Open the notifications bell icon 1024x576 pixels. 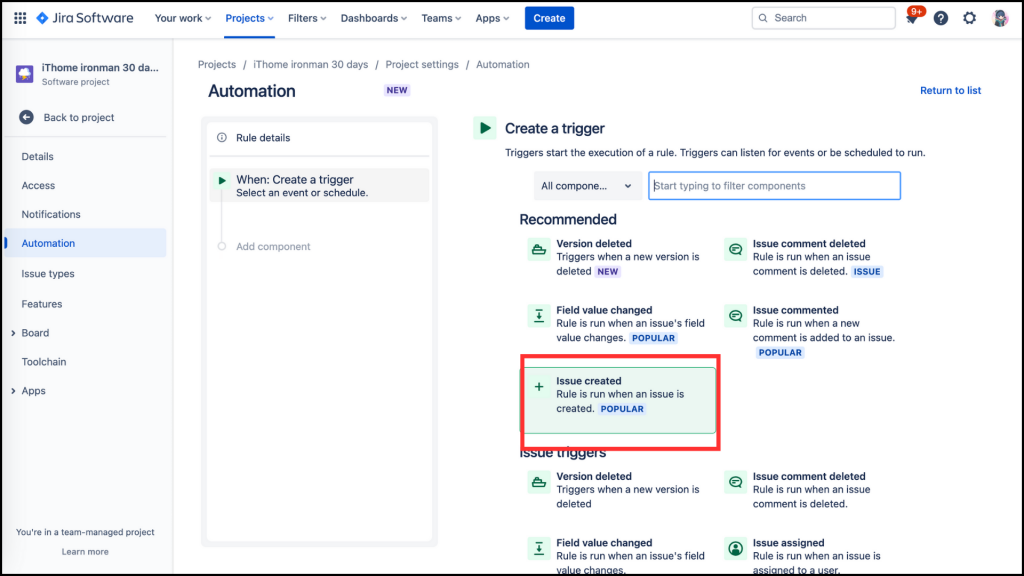[x=912, y=18]
